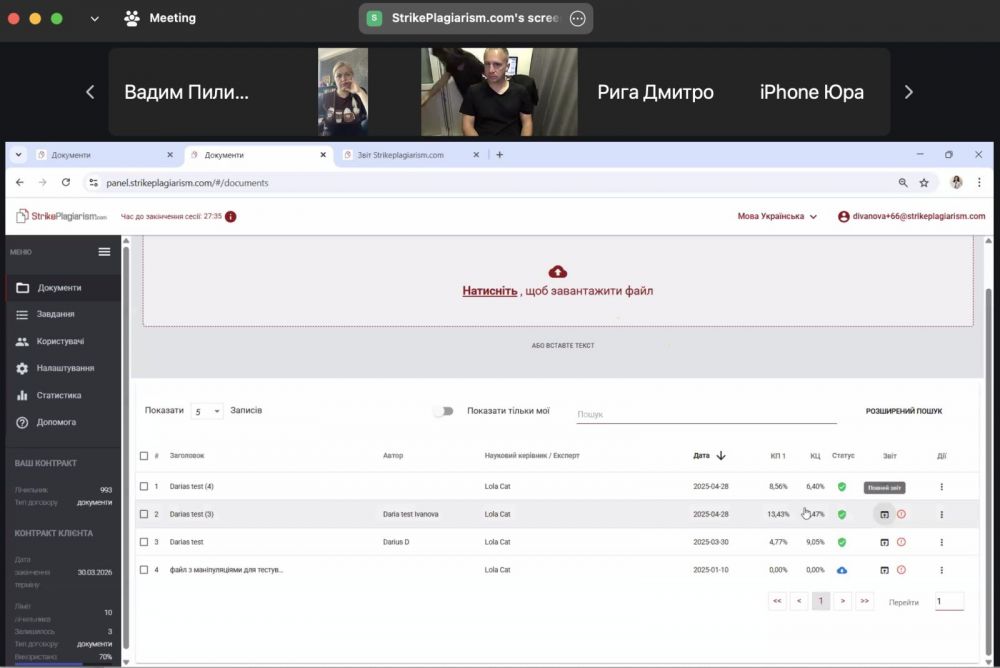Go to last page with >> button
1000x668 pixels.
(864, 601)
